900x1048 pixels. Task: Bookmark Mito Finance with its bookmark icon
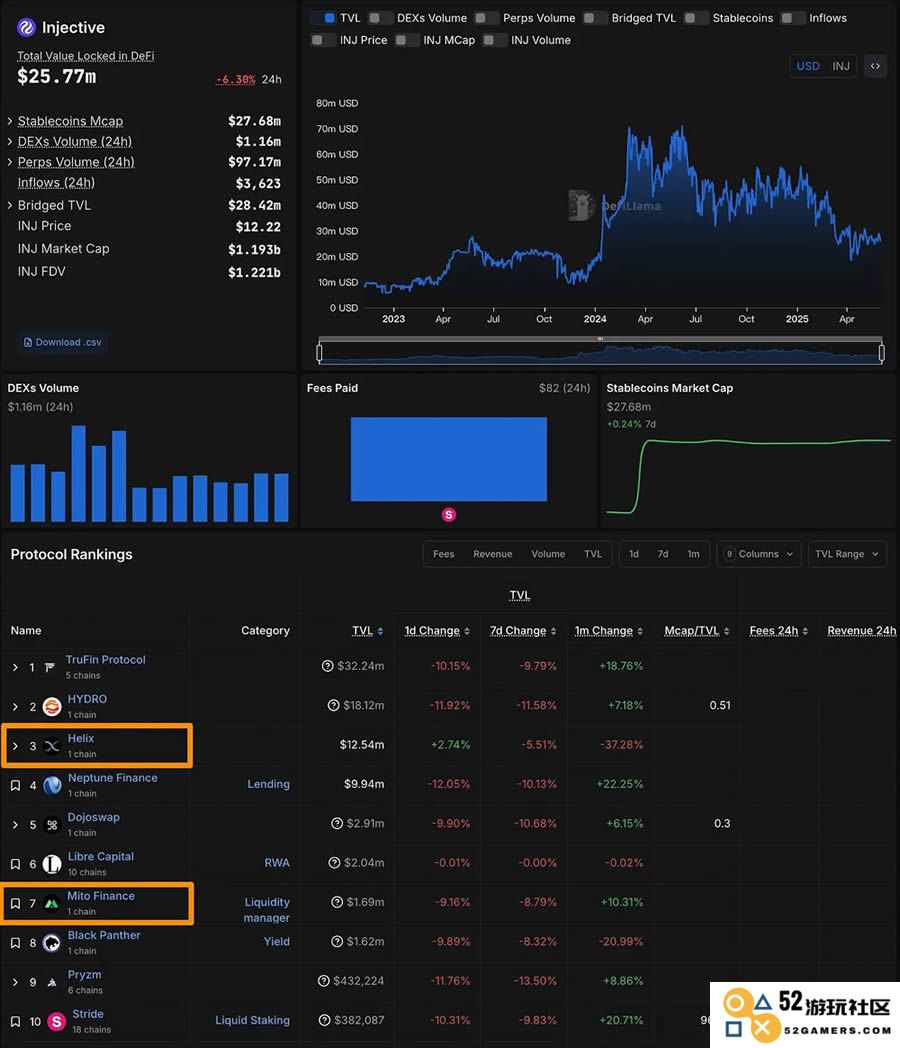[15, 904]
